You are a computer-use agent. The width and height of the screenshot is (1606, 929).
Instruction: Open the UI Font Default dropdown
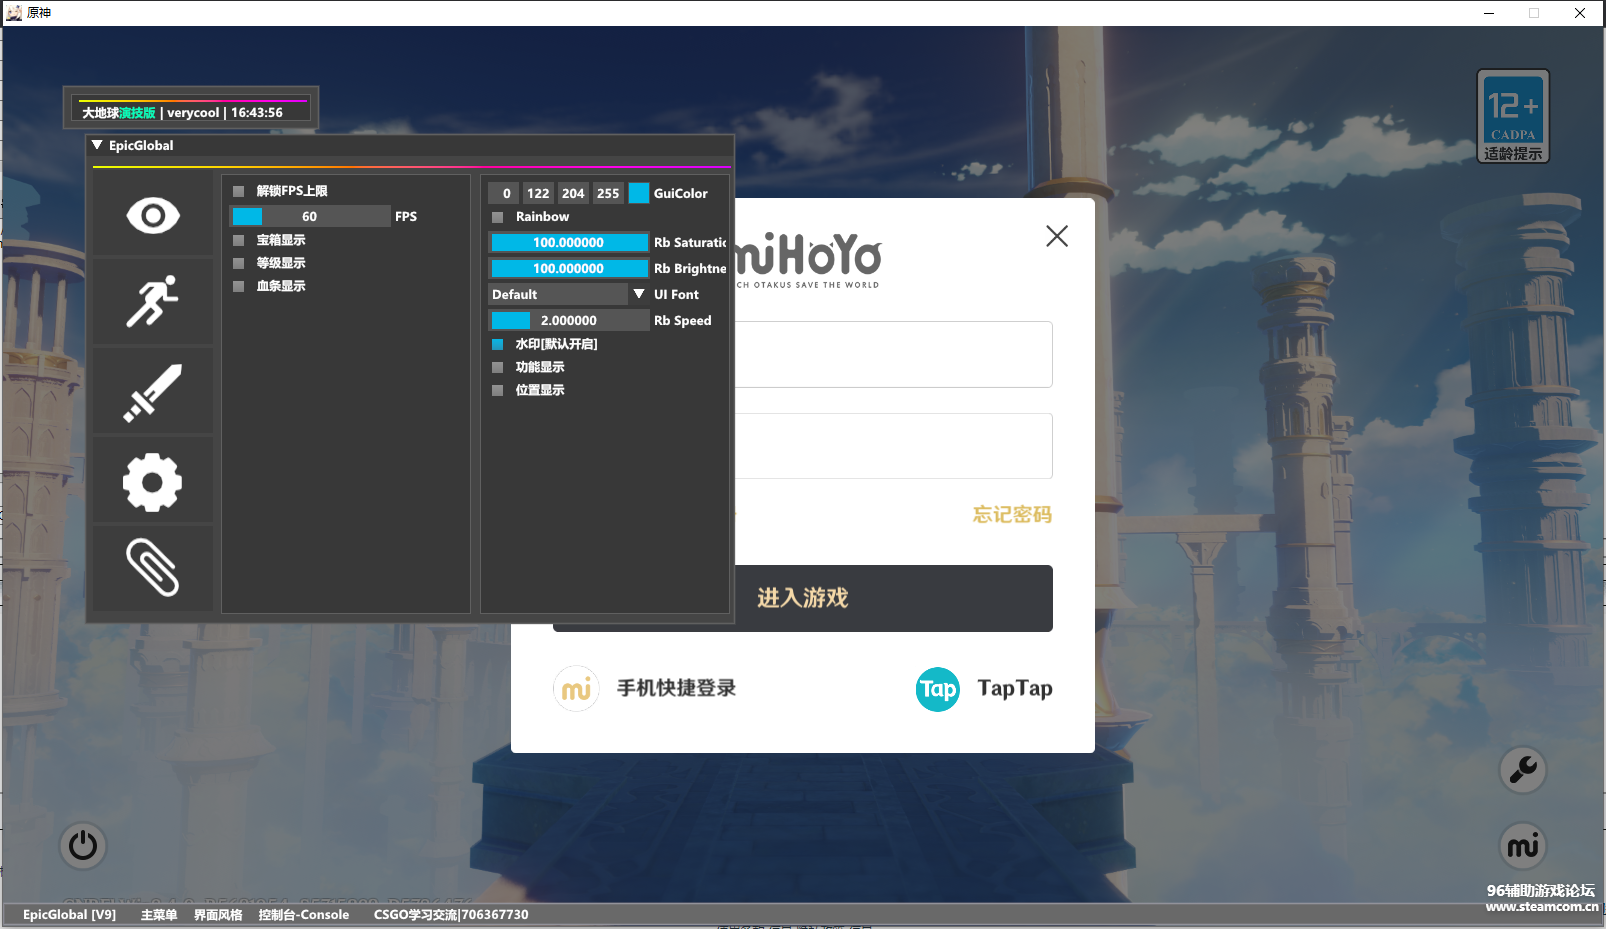point(569,294)
